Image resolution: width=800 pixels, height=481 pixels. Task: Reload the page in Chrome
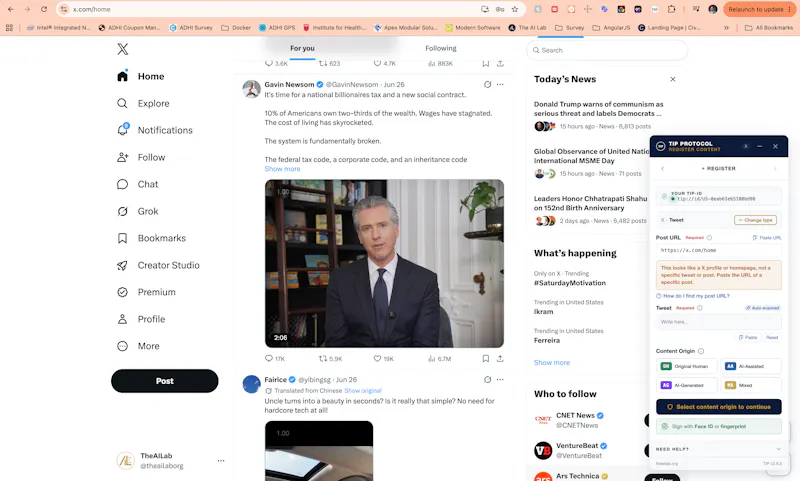pos(44,9)
